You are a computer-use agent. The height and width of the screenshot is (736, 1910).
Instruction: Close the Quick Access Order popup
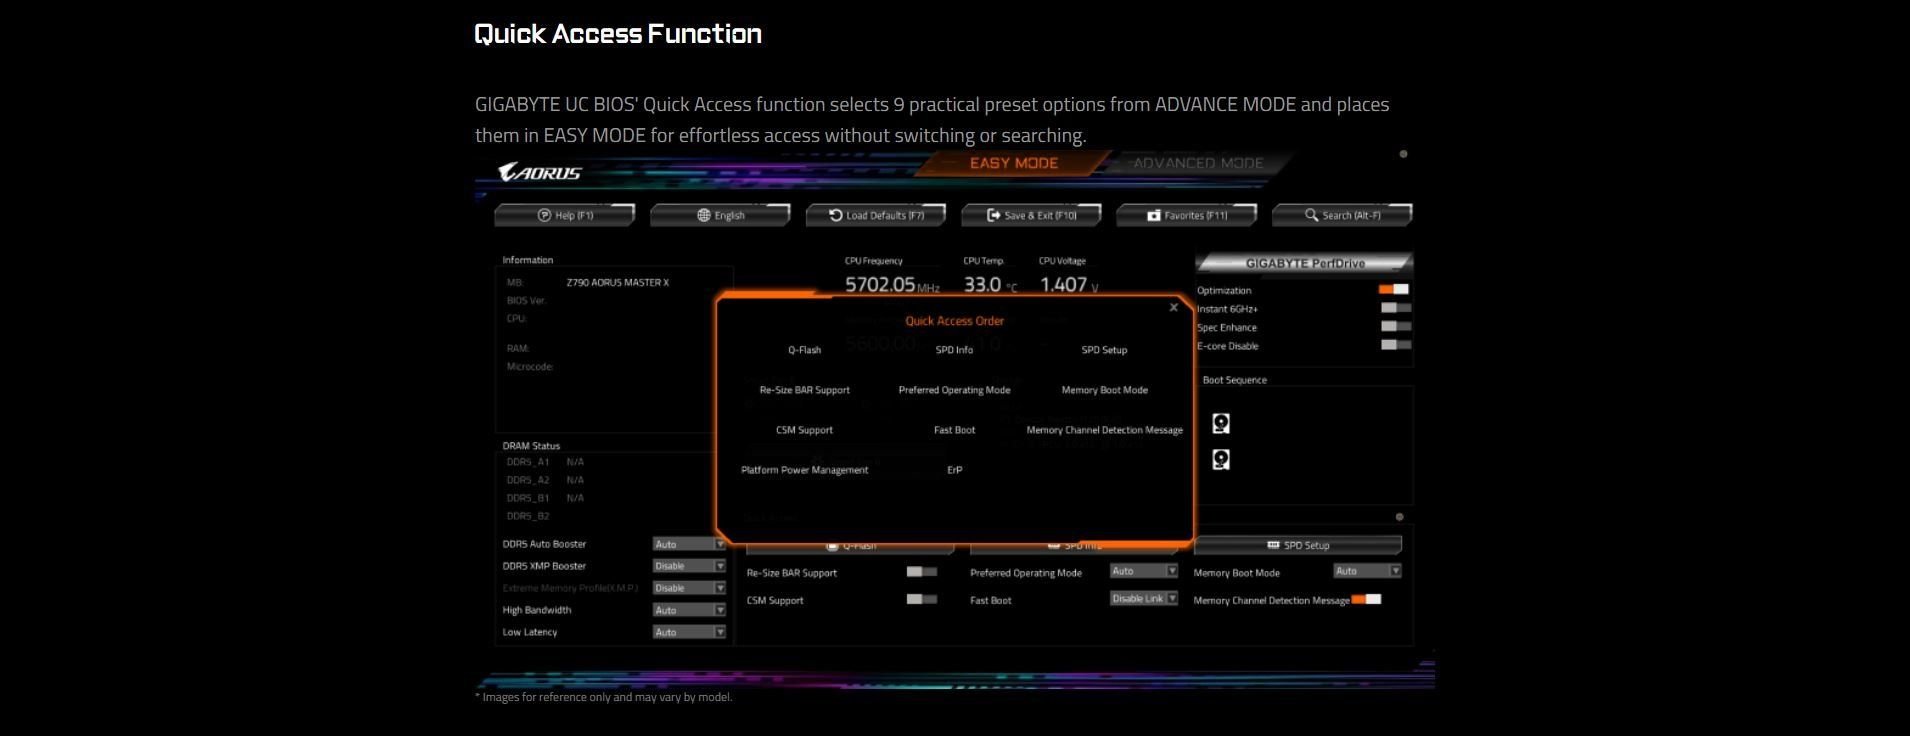(x=1174, y=307)
